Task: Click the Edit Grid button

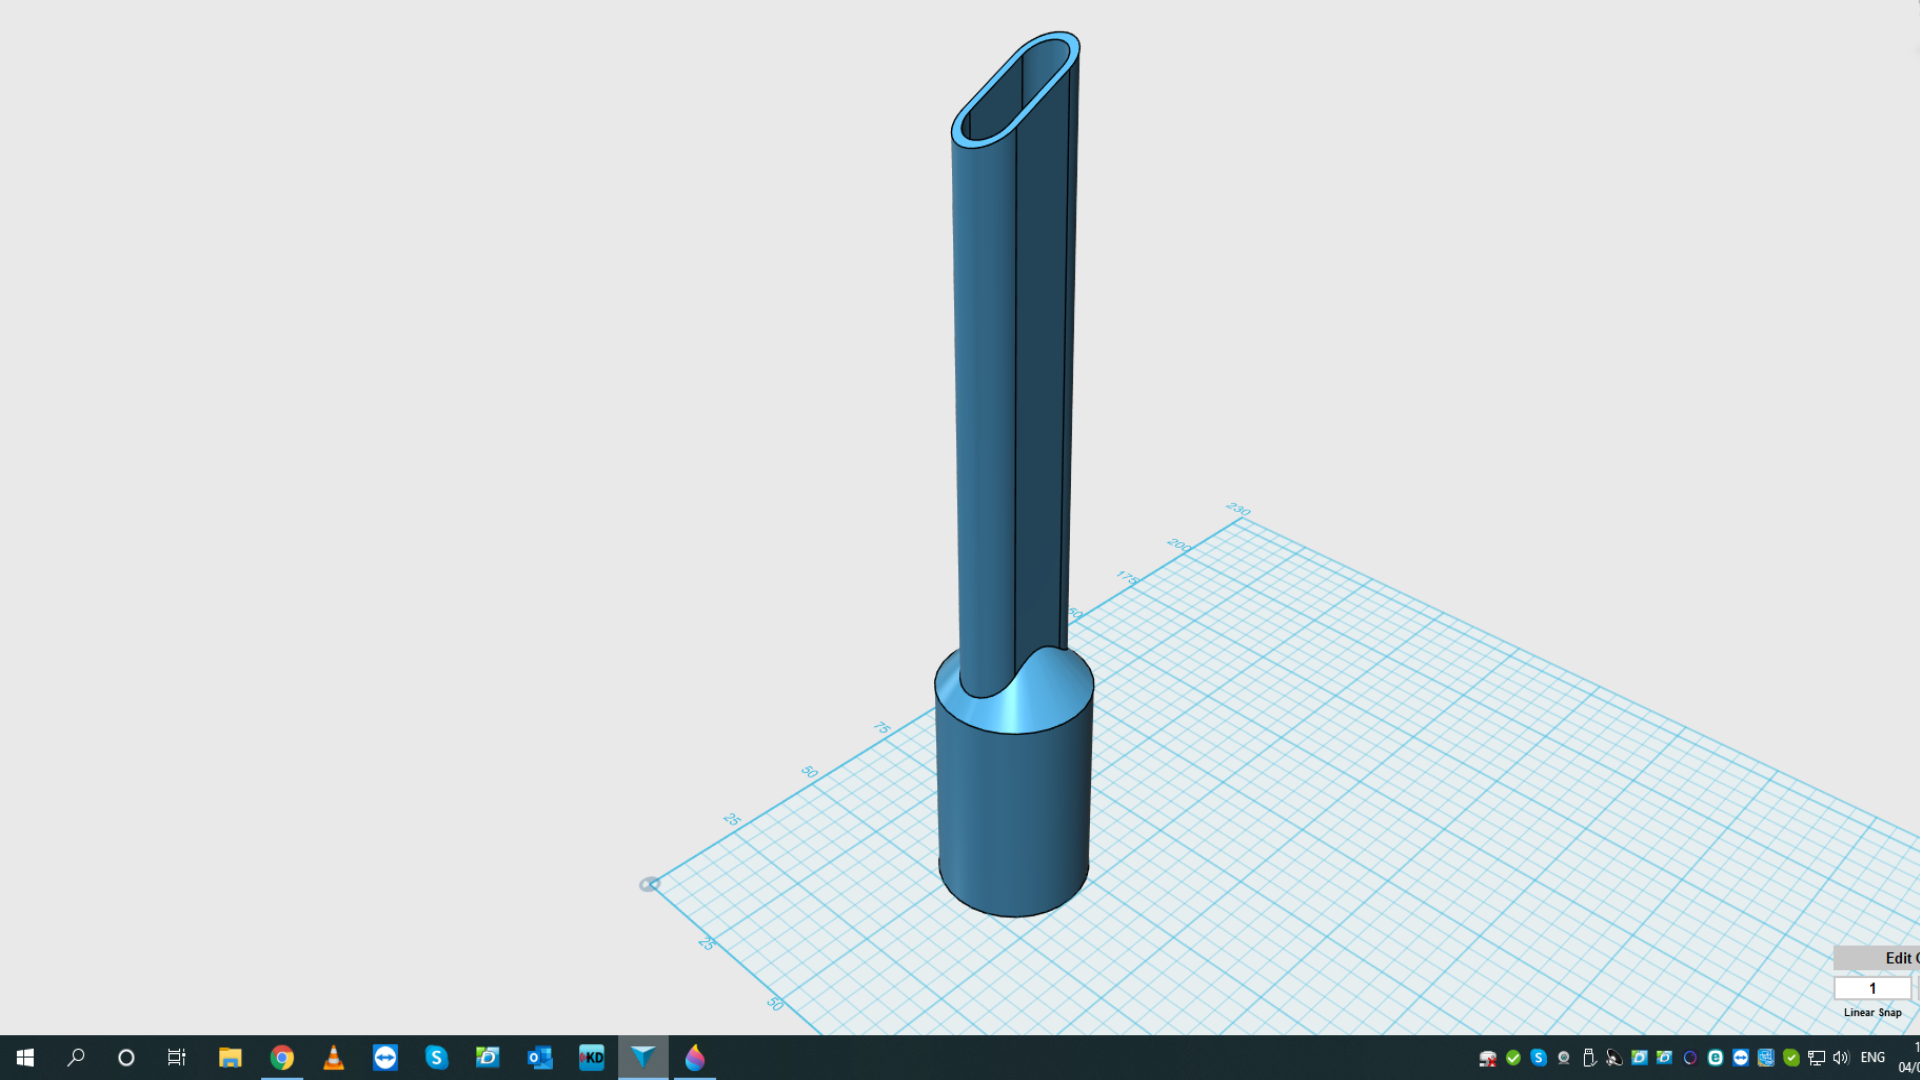Action: (x=1877, y=958)
